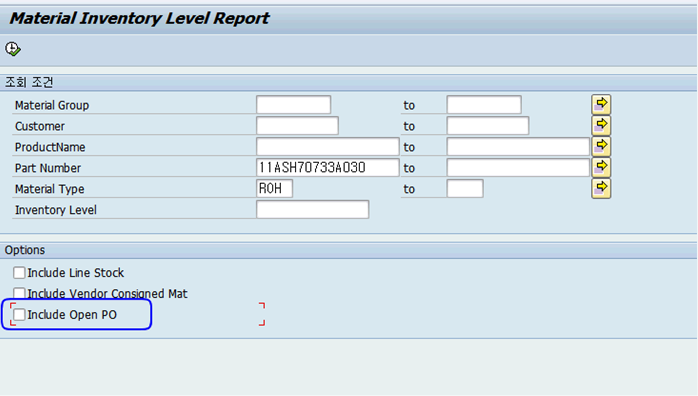The image size is (698, 396).
Task: Open multiple selection for Customer
Action: click(601, 125)
